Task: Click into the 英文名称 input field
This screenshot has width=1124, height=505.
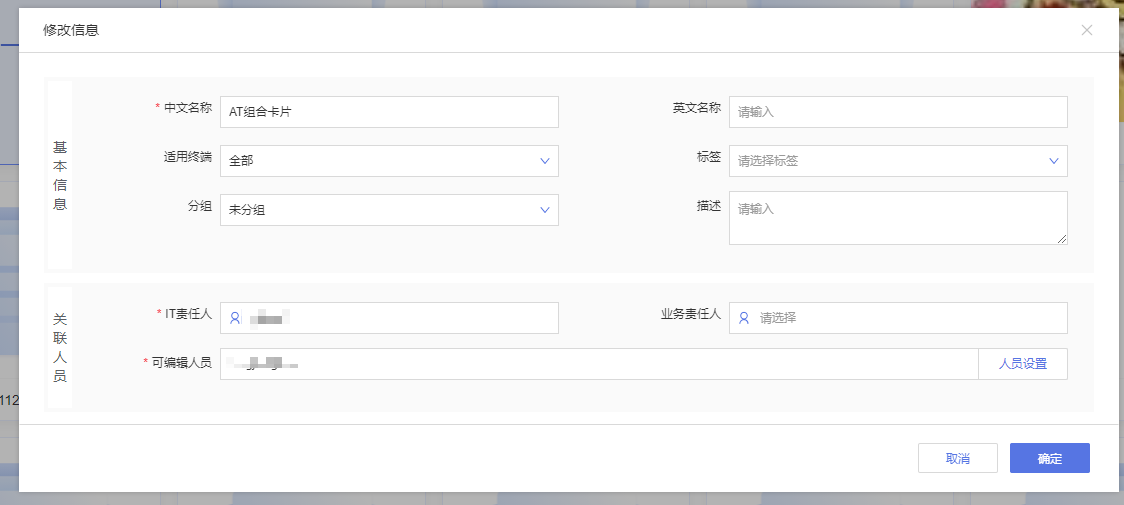Action: (x=898, y=112)
